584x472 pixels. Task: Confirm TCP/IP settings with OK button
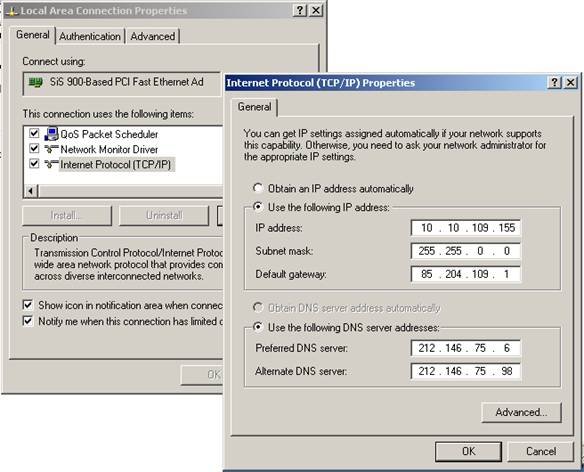[x=468, y=452]
